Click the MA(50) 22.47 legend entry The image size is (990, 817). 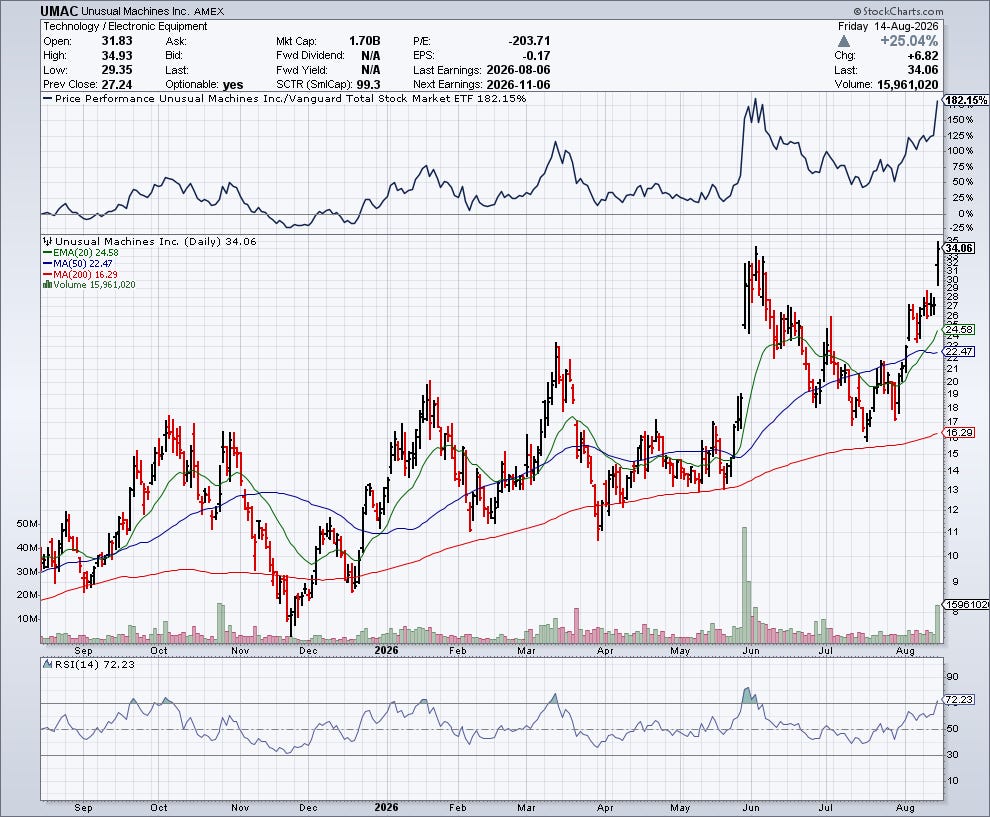click(78, 263)
